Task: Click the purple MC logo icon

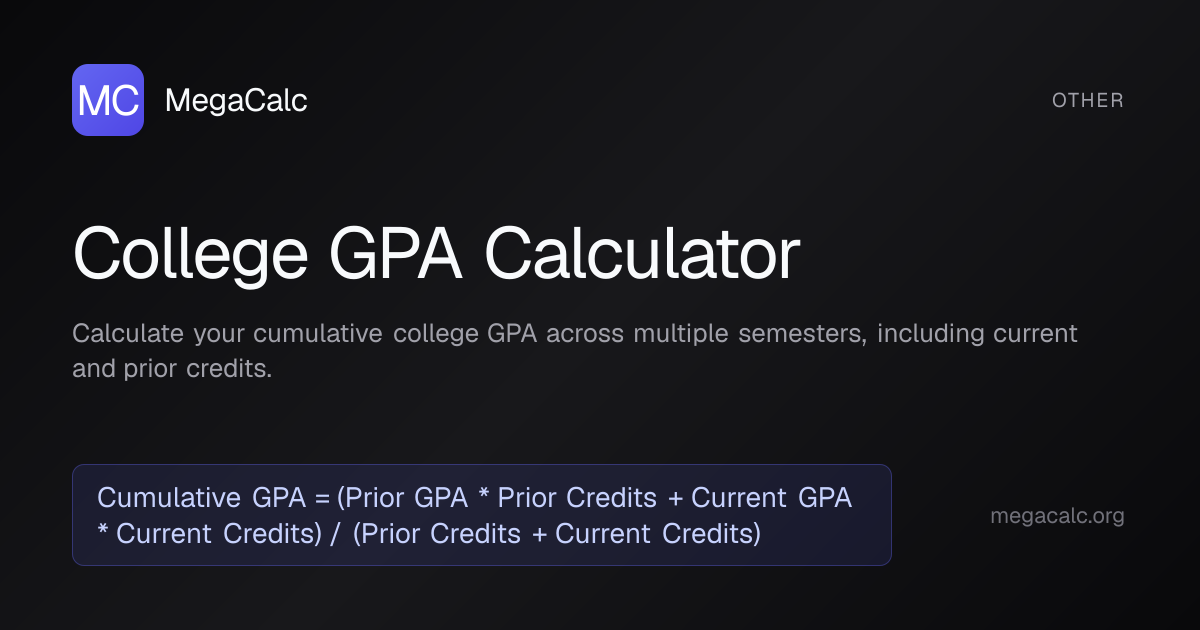Action: pyautogui.click(x=108, y=100)
